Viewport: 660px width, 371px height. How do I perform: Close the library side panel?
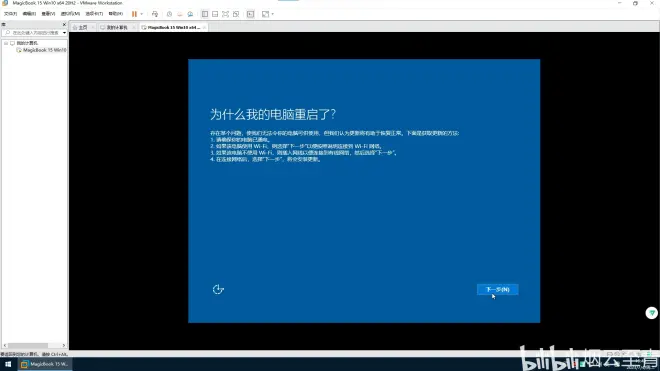[64, 24]
